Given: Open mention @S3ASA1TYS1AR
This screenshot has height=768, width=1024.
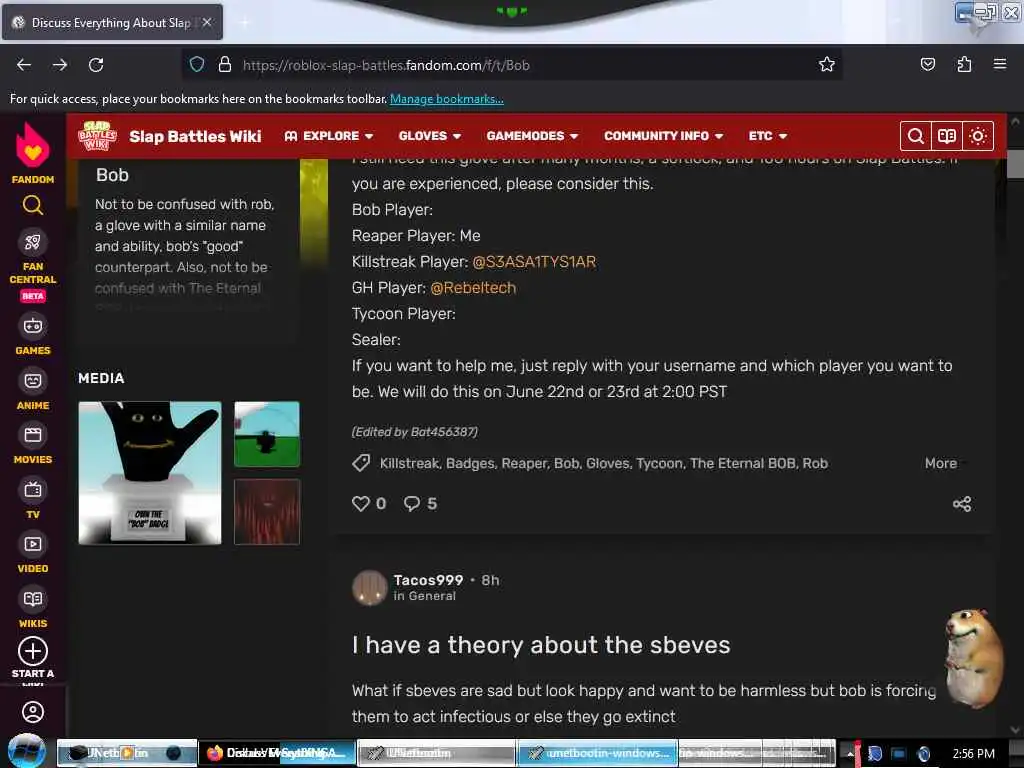Looking at the screenshot, I should [x=534, y=261].
